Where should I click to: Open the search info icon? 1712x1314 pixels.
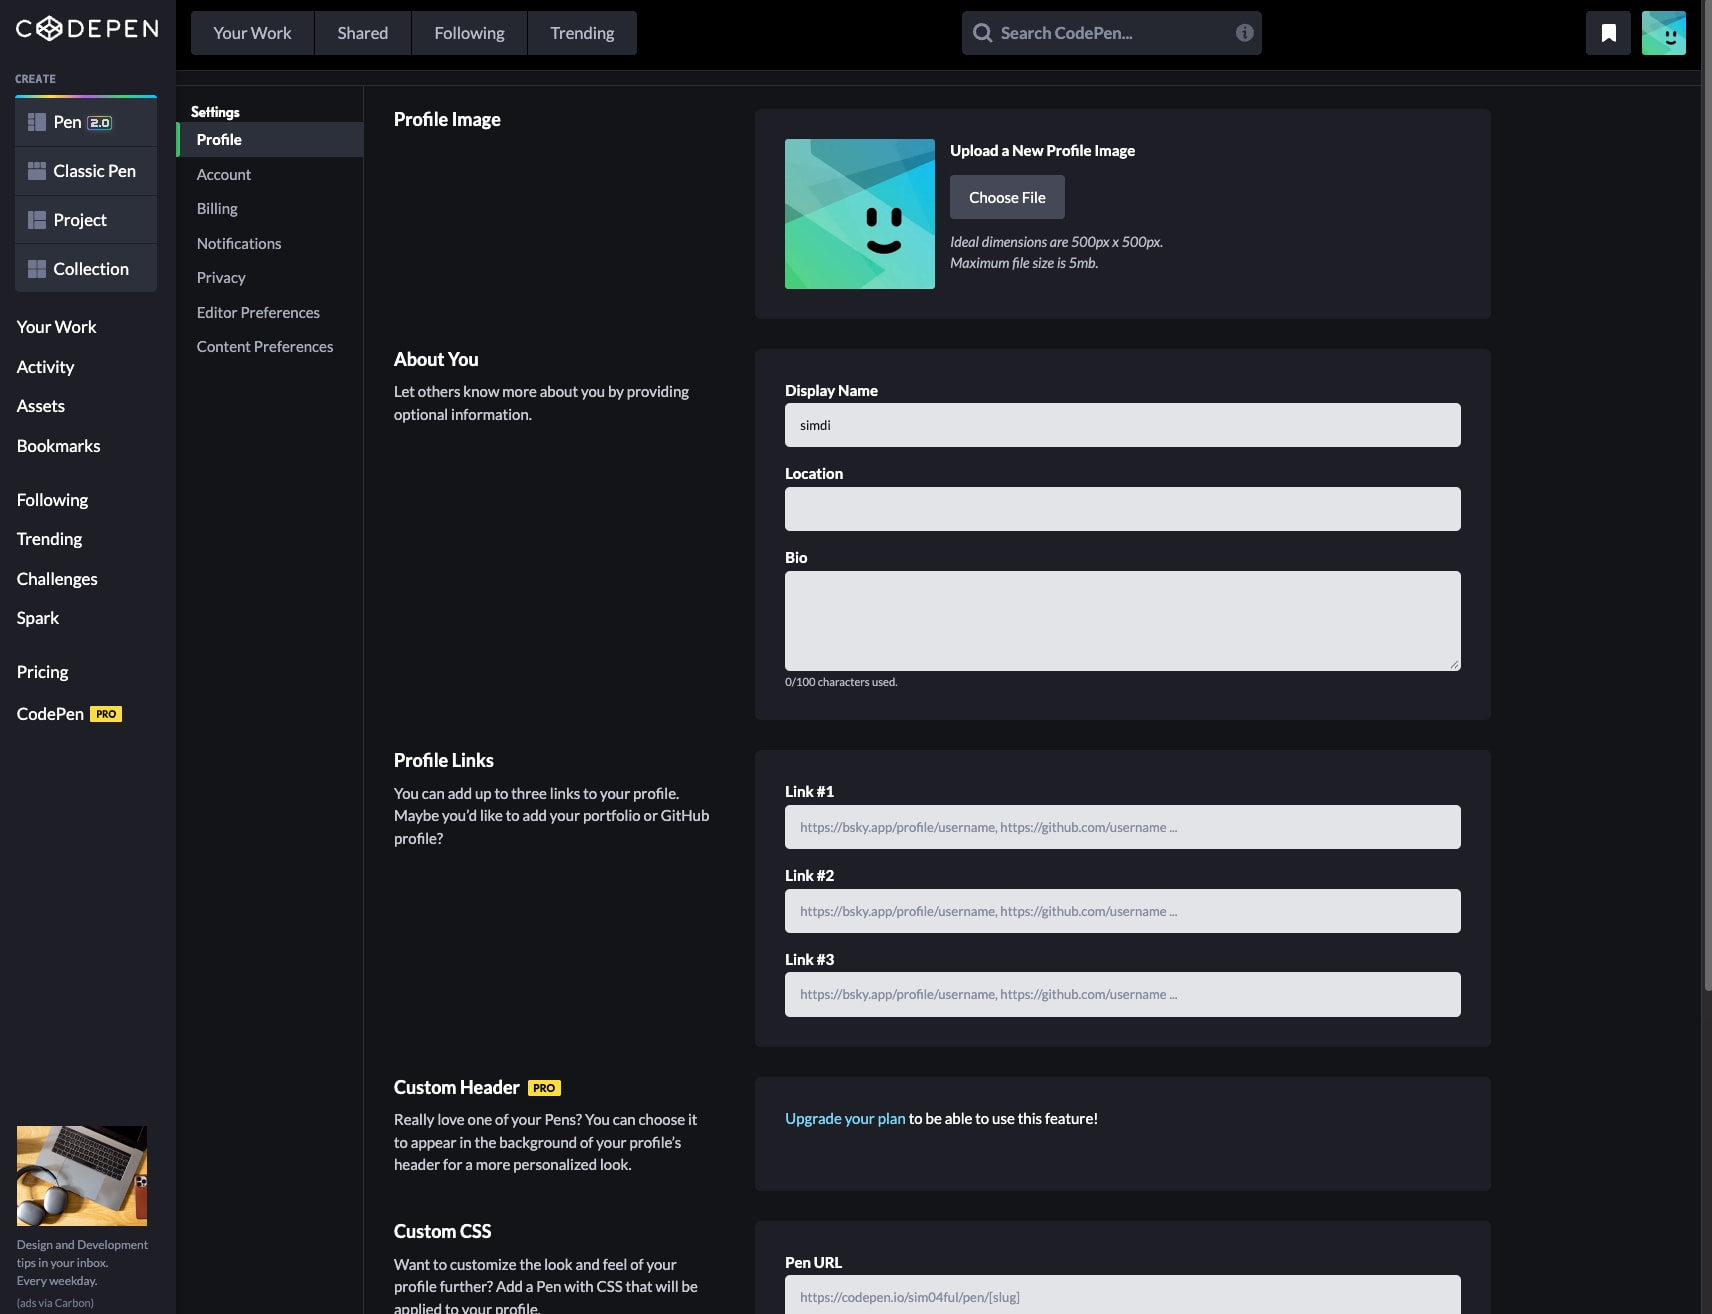(x=1244, y=33)
